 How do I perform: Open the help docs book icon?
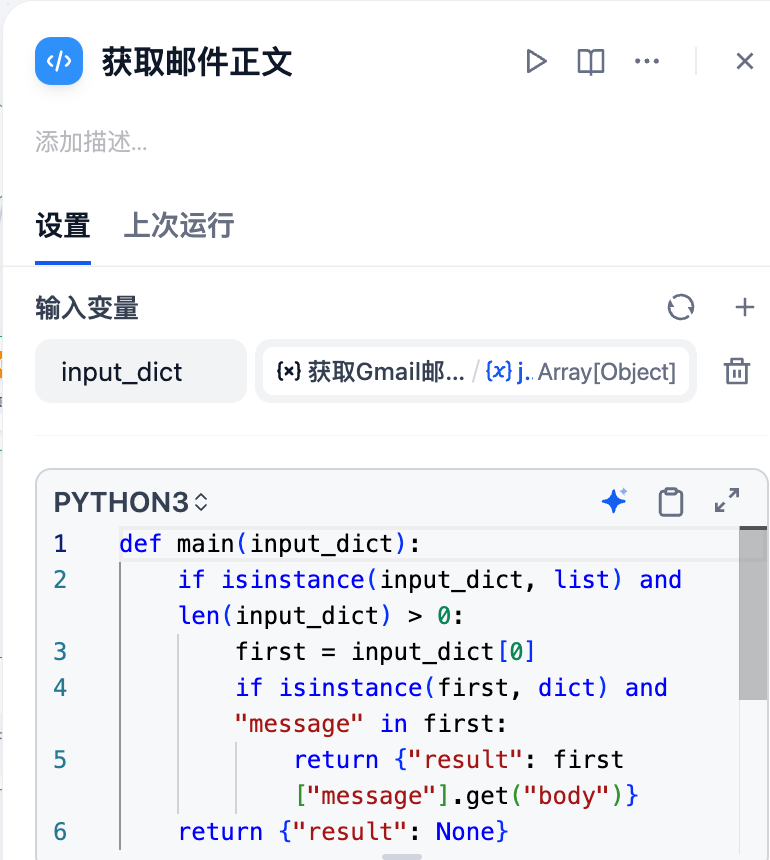click(x=591, y=61)
